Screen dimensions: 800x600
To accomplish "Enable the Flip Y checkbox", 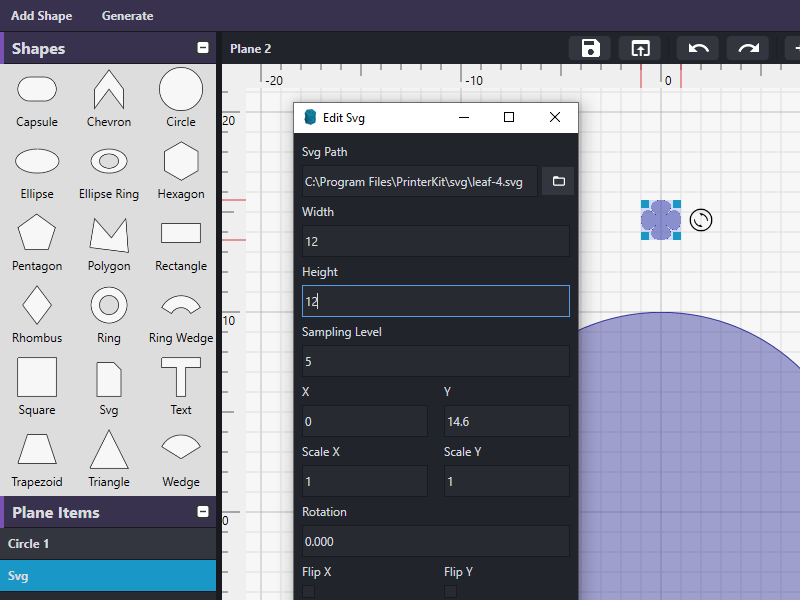I will pos(450,591).
